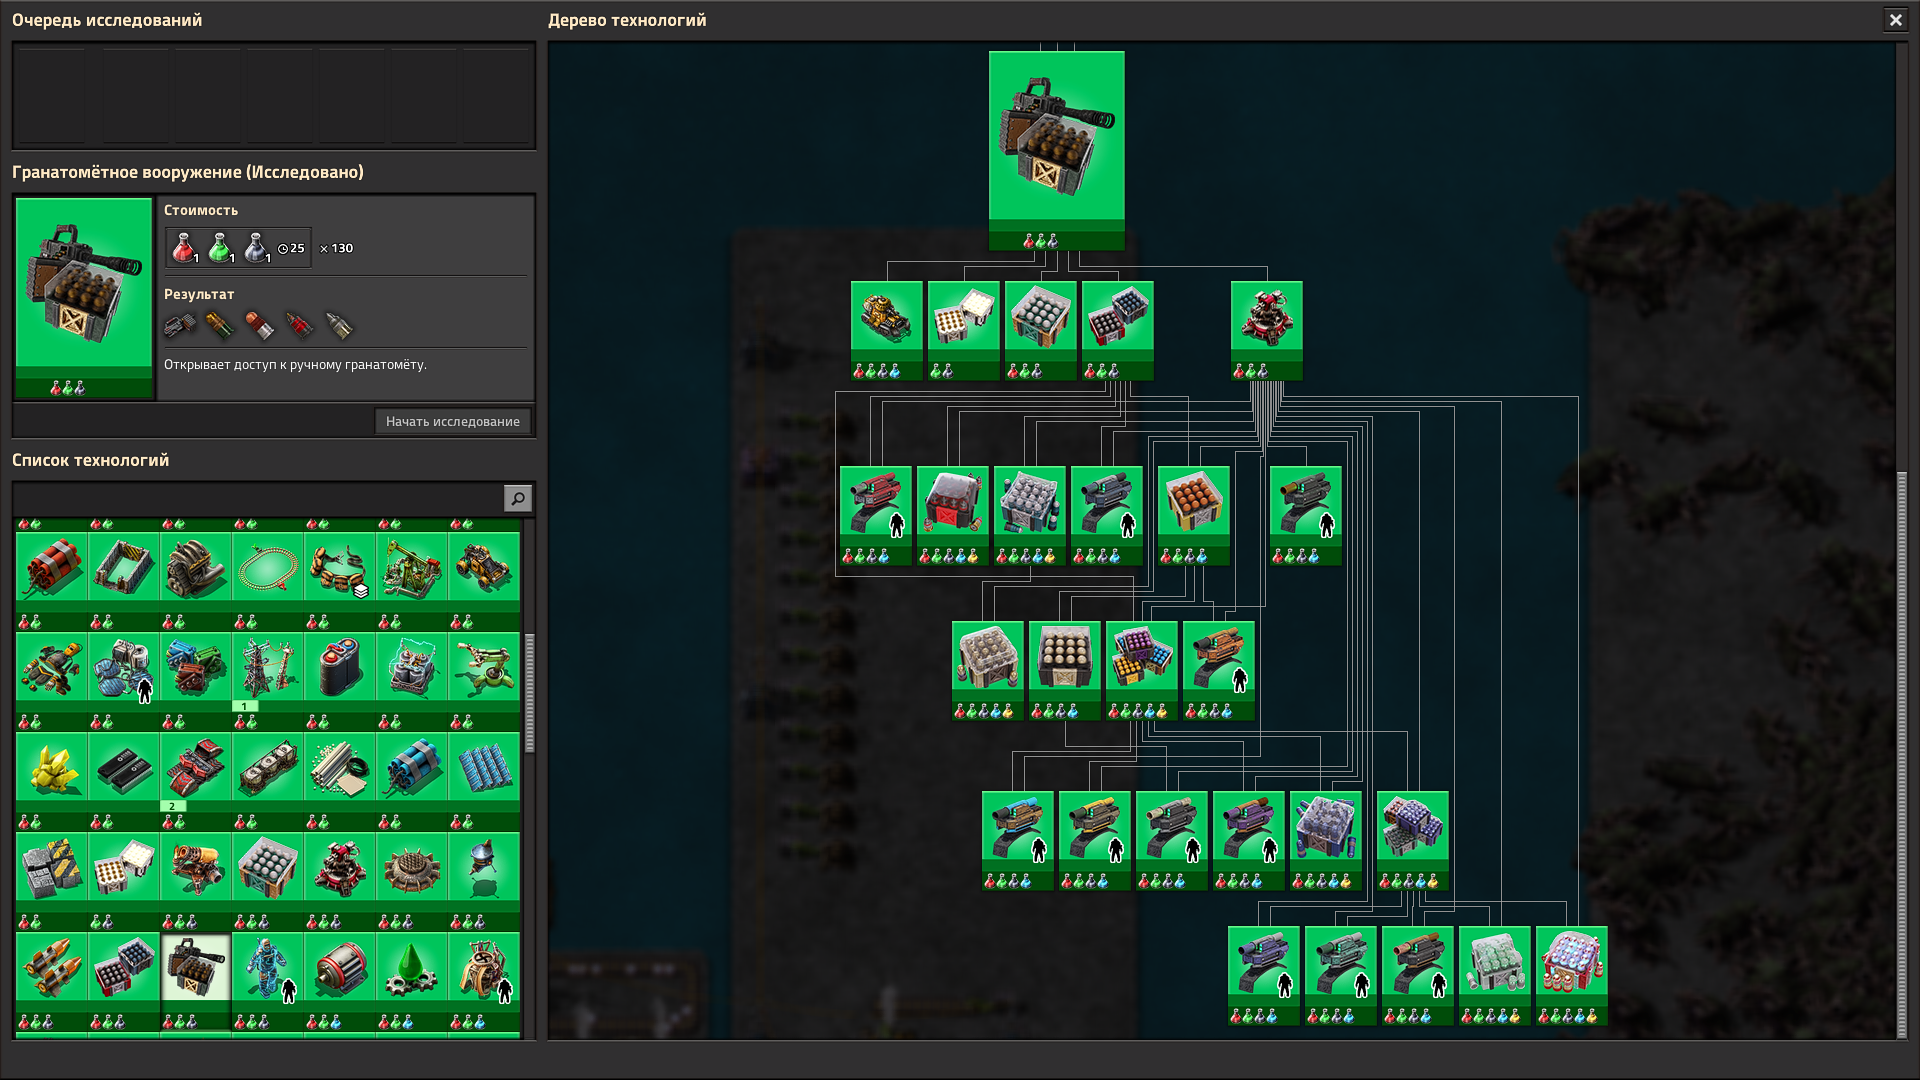This screenshot has width=1920, height=1080.
Task: Choose the Sulfur processing technology
Action: [x=51, y=767]
